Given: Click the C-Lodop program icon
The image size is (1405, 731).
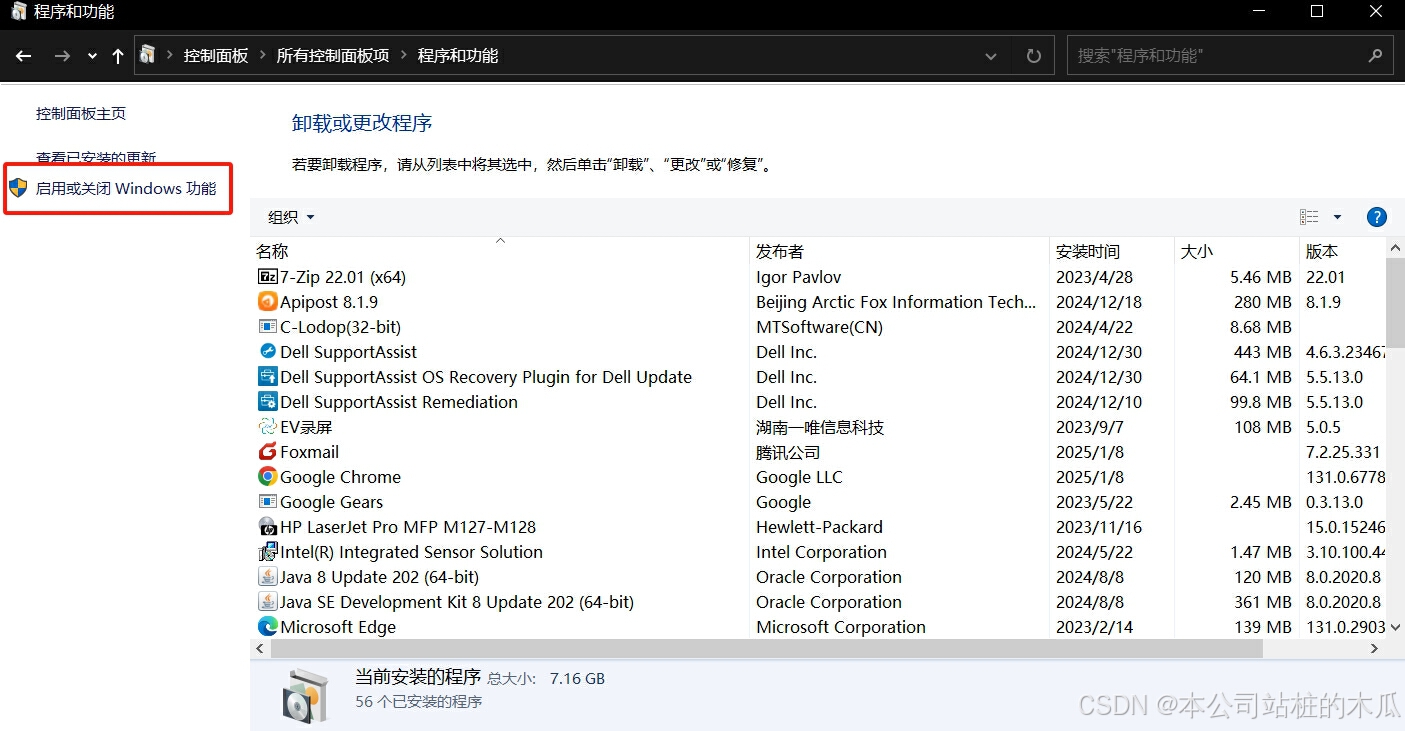Looking at the screenshot, I should click(x=267, y=327).
